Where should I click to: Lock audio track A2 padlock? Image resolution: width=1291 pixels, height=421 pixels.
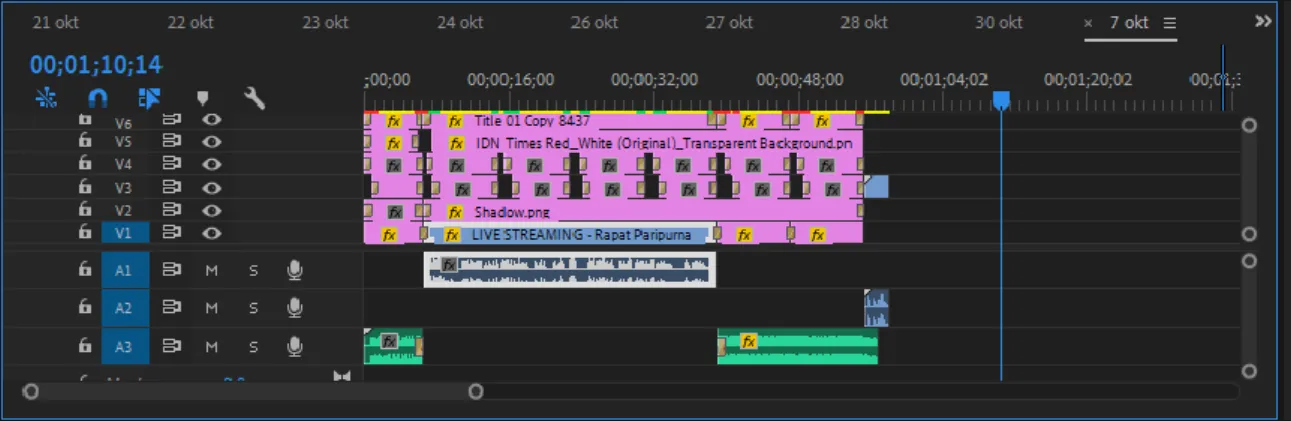[x=85, y=308]
